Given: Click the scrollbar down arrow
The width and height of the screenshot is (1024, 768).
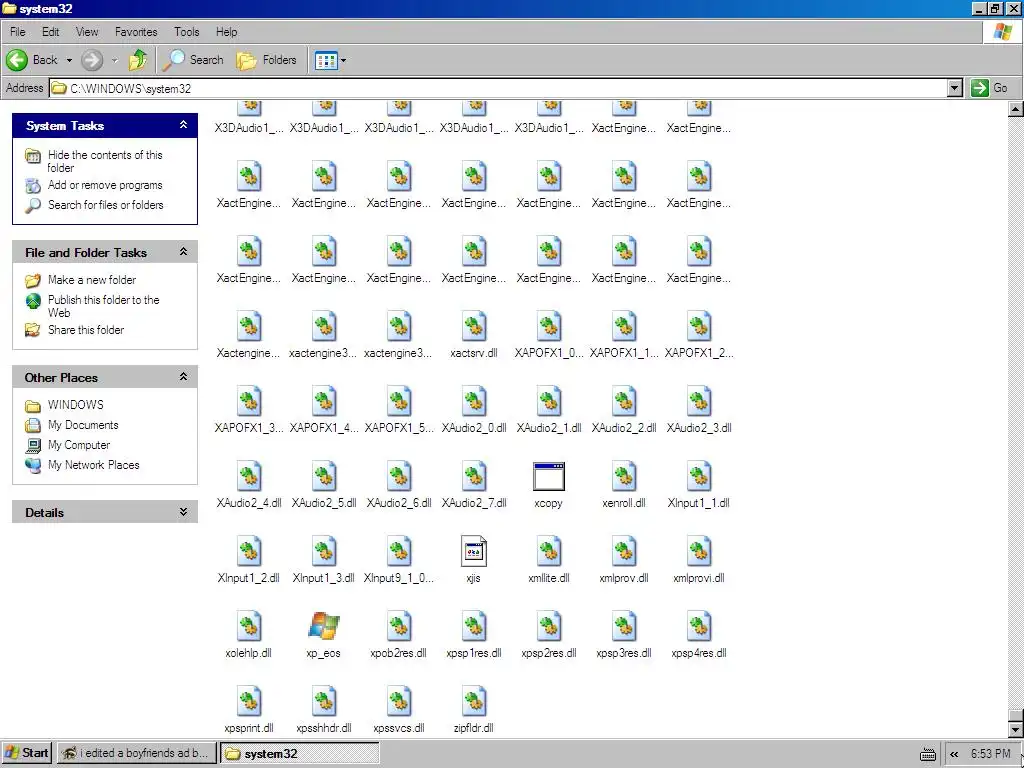Looking at the screenshot, I should (x=1016, y=729).
